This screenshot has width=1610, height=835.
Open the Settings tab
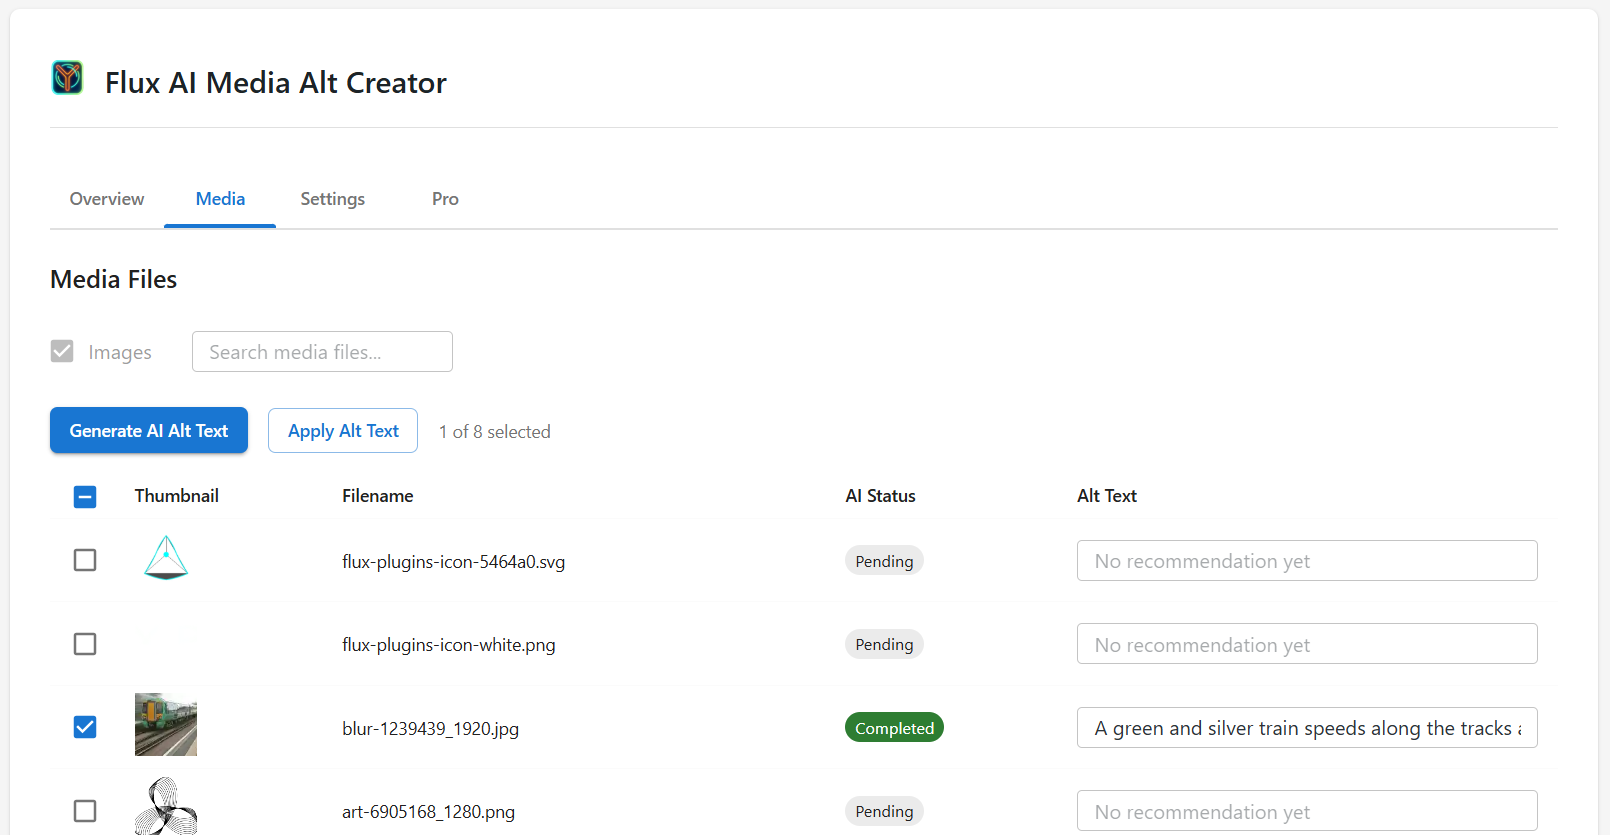[x=333, y=199]
